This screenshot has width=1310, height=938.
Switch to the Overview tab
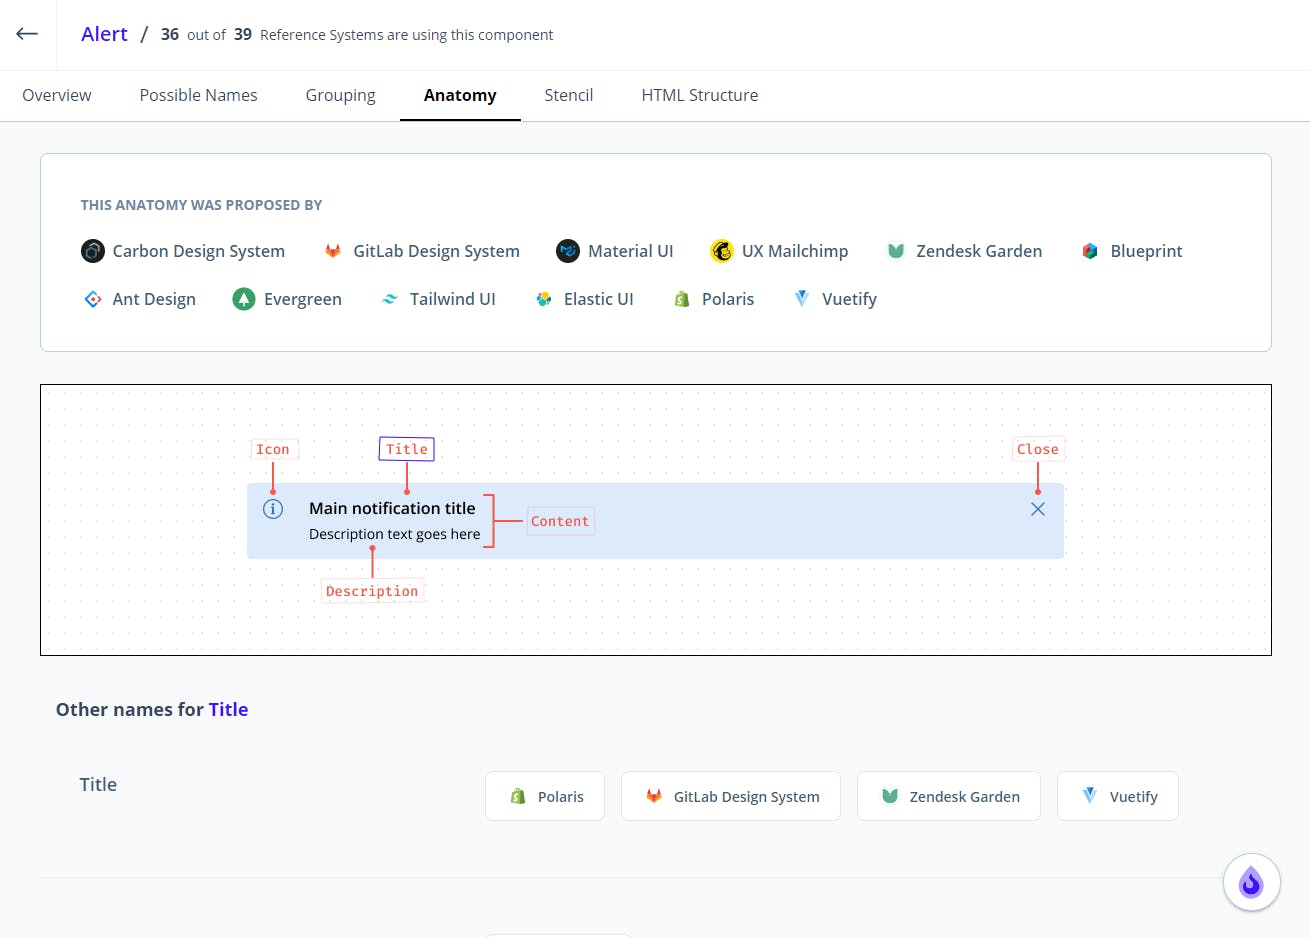point(57,95)
